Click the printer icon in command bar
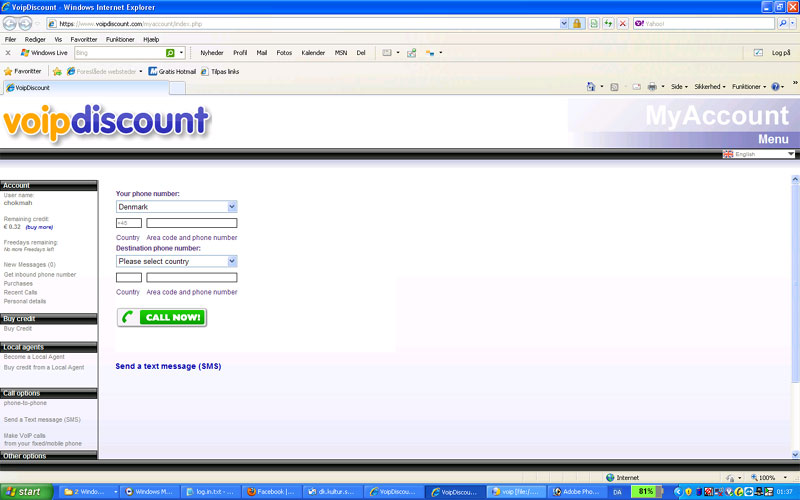This screenshot has width=800, height=500. (652, 87)
